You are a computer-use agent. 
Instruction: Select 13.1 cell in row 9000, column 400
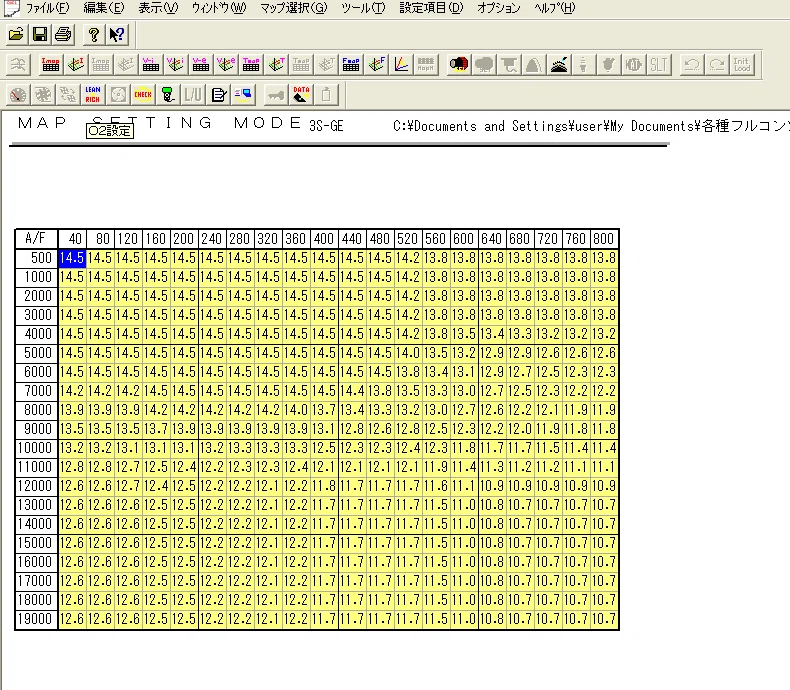(323, 429)
